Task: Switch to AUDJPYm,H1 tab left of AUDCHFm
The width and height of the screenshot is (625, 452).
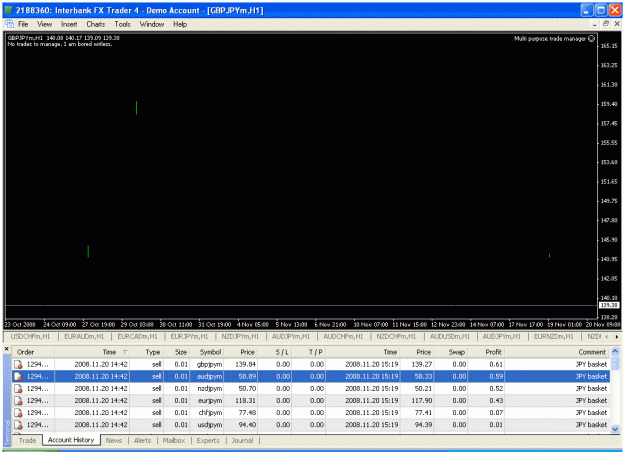Action: (291, 336)
